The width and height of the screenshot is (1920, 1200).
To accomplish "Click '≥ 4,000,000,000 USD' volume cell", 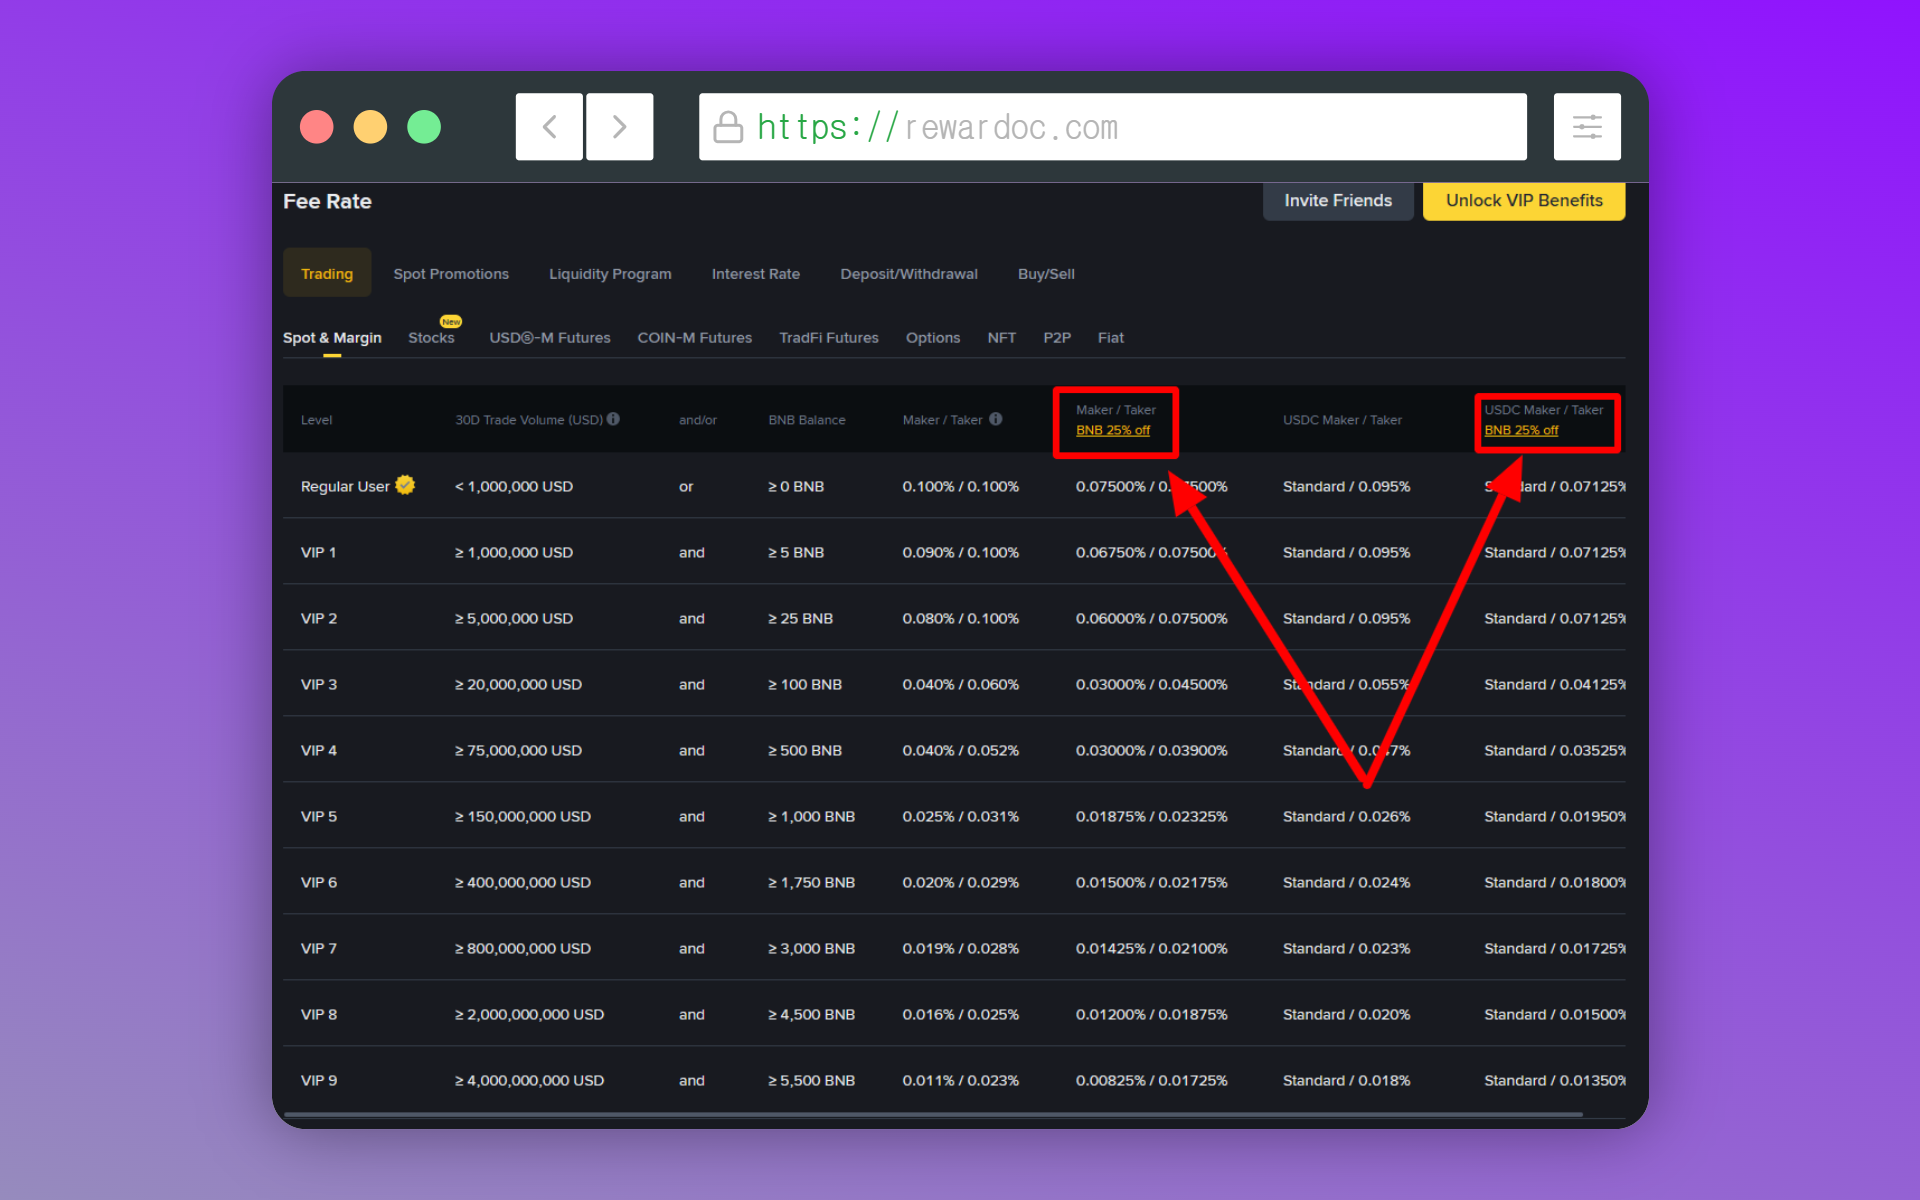I will 529,1080.
